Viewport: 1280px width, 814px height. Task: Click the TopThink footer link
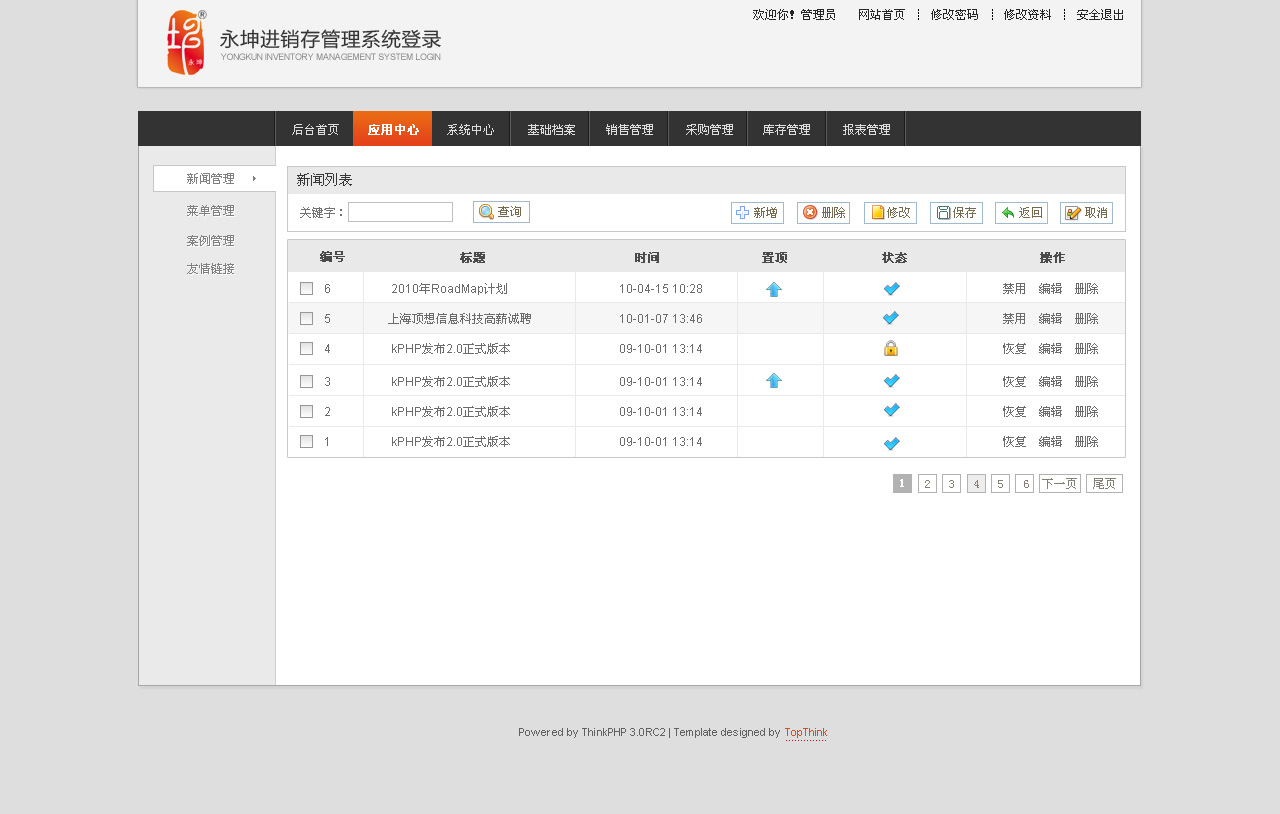(806, 733)
